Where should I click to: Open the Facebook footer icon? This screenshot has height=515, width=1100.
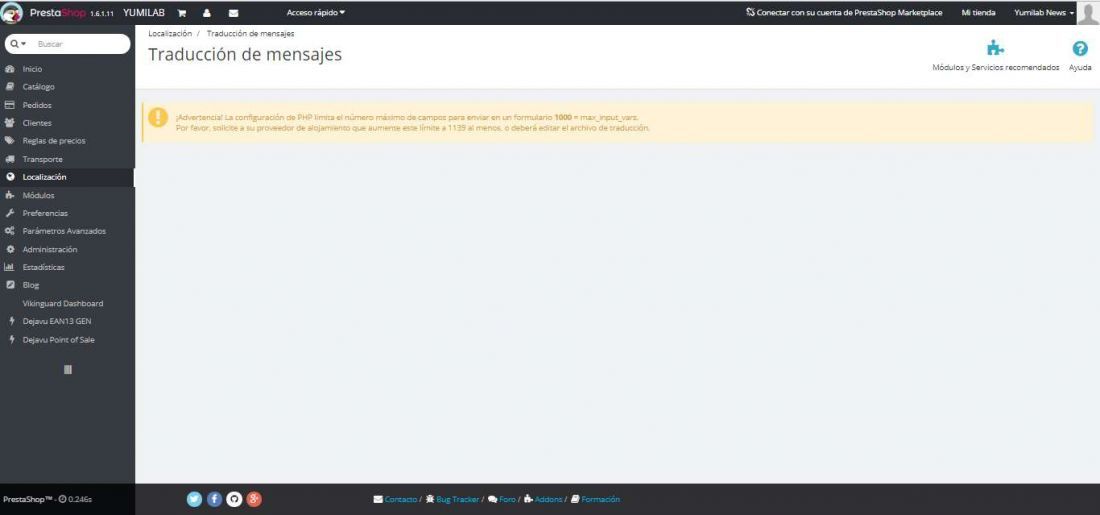pos(215,500)
